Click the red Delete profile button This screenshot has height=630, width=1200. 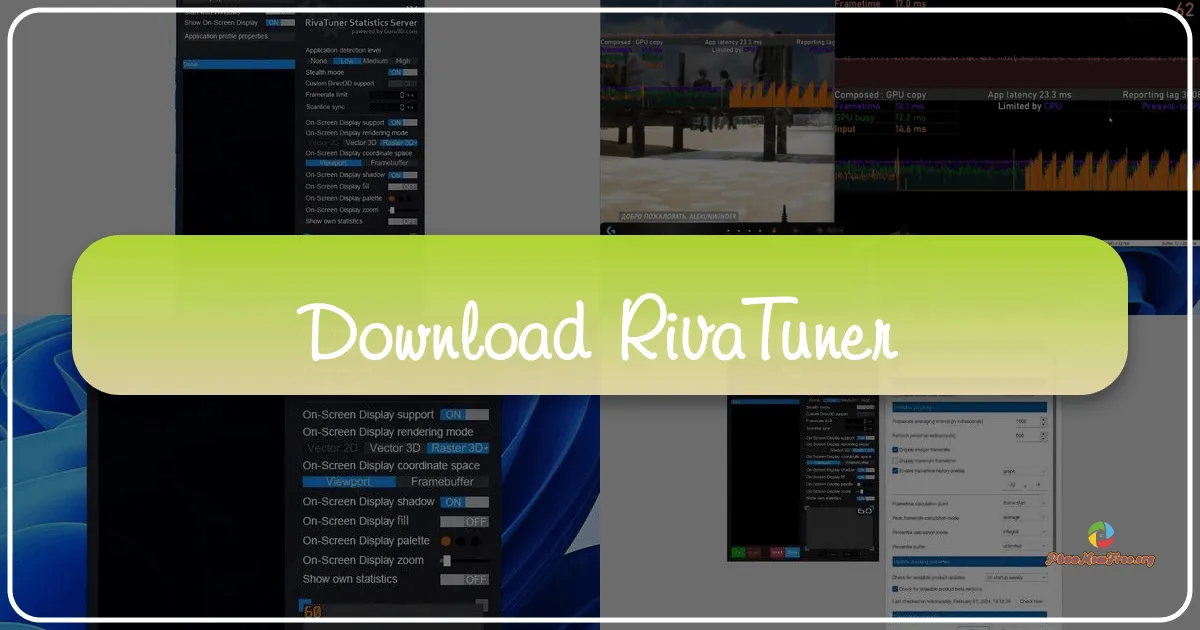point(778,551)
